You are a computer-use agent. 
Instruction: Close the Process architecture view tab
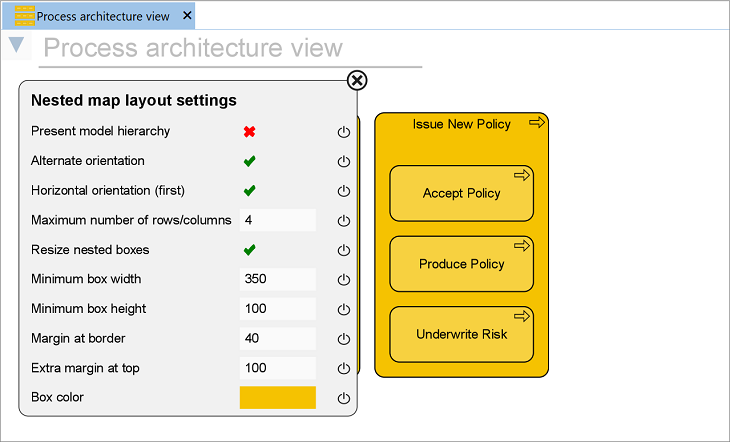pos(187,16)
